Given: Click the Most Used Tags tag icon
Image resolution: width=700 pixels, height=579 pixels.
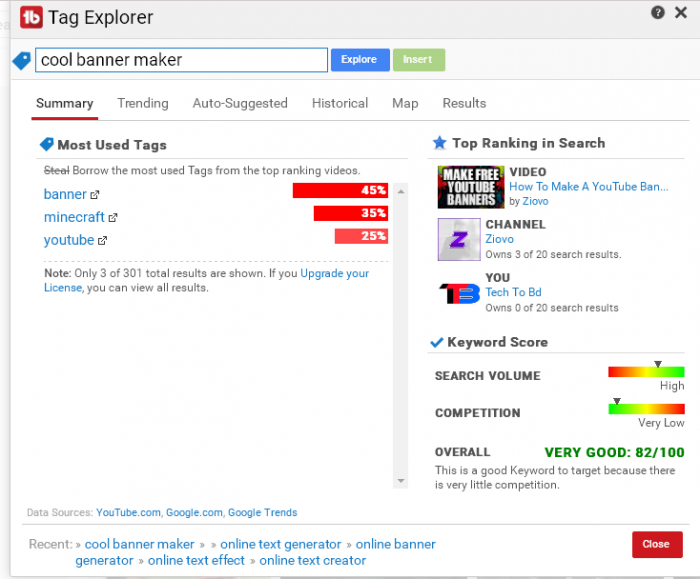Looking at the screenshot, I should [46, 144].
